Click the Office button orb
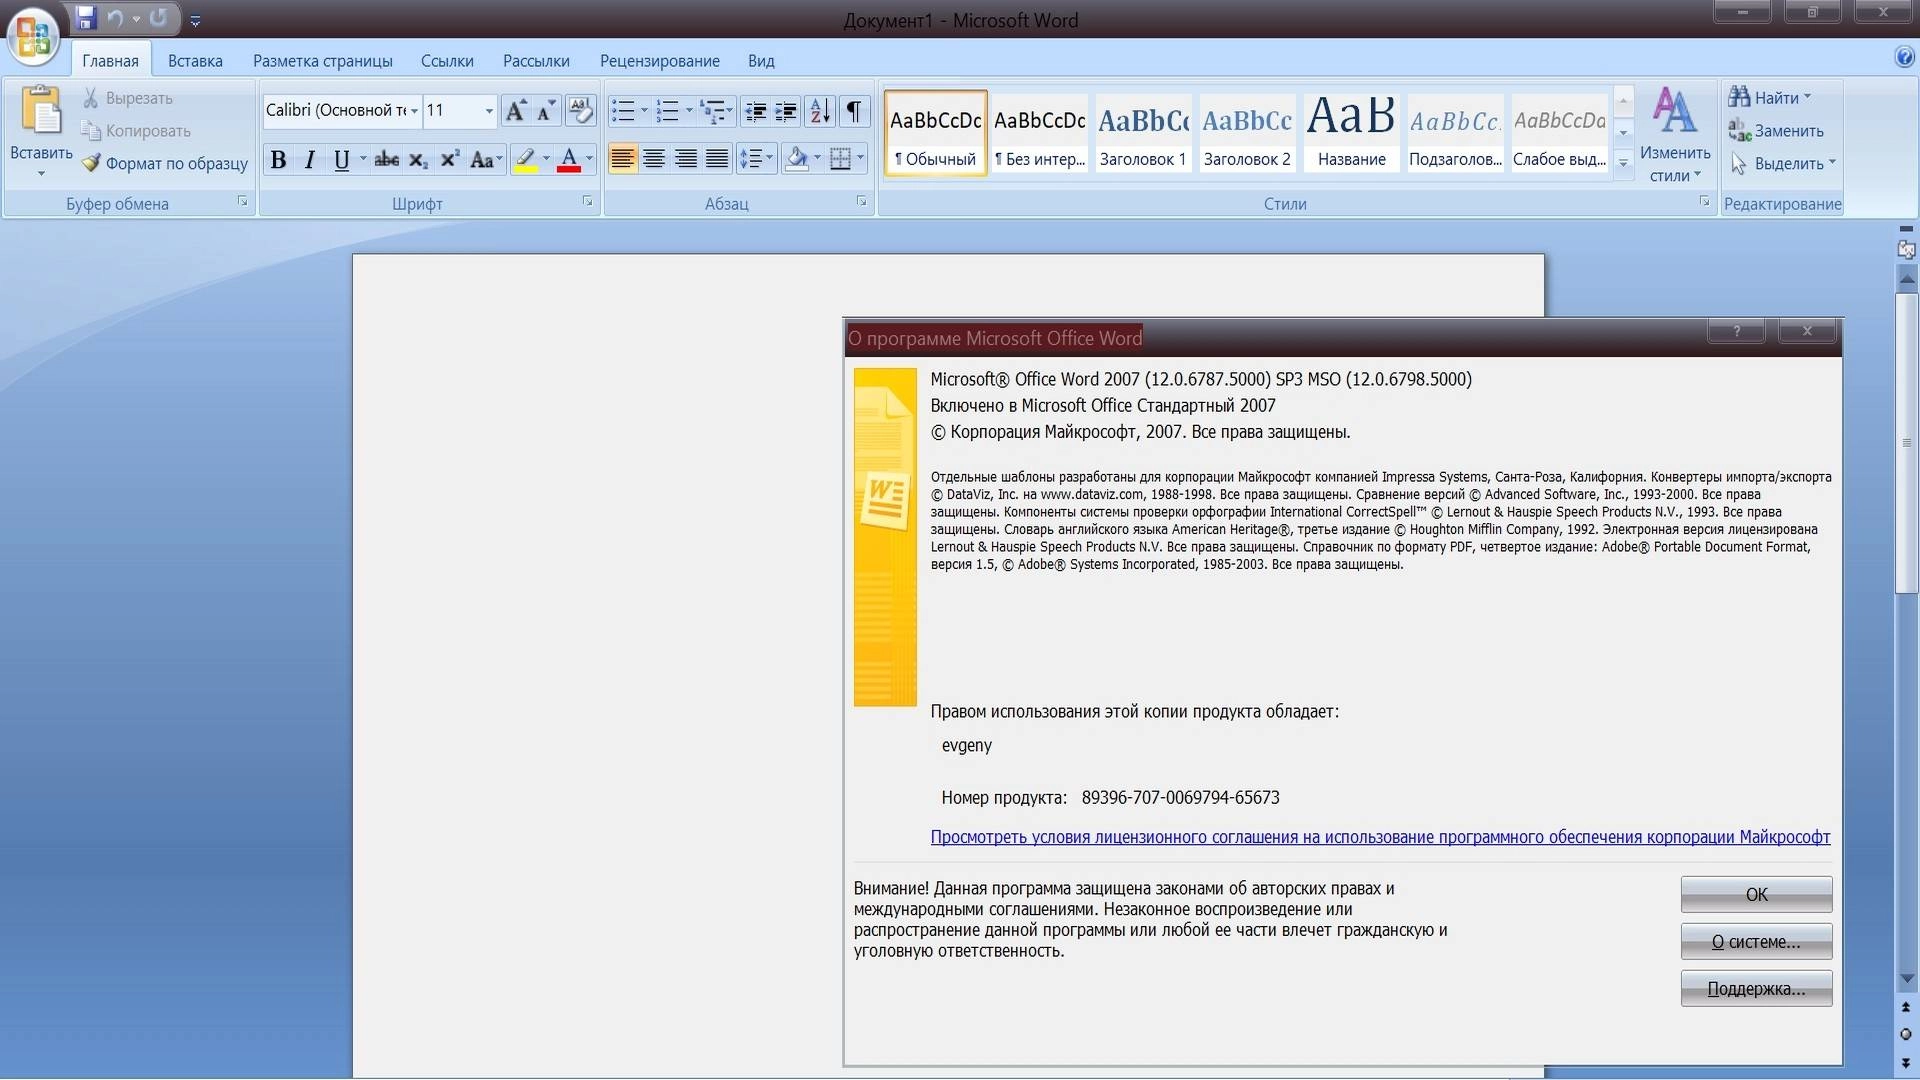The image size is (1920, 1080). click(x=33, y=36)
